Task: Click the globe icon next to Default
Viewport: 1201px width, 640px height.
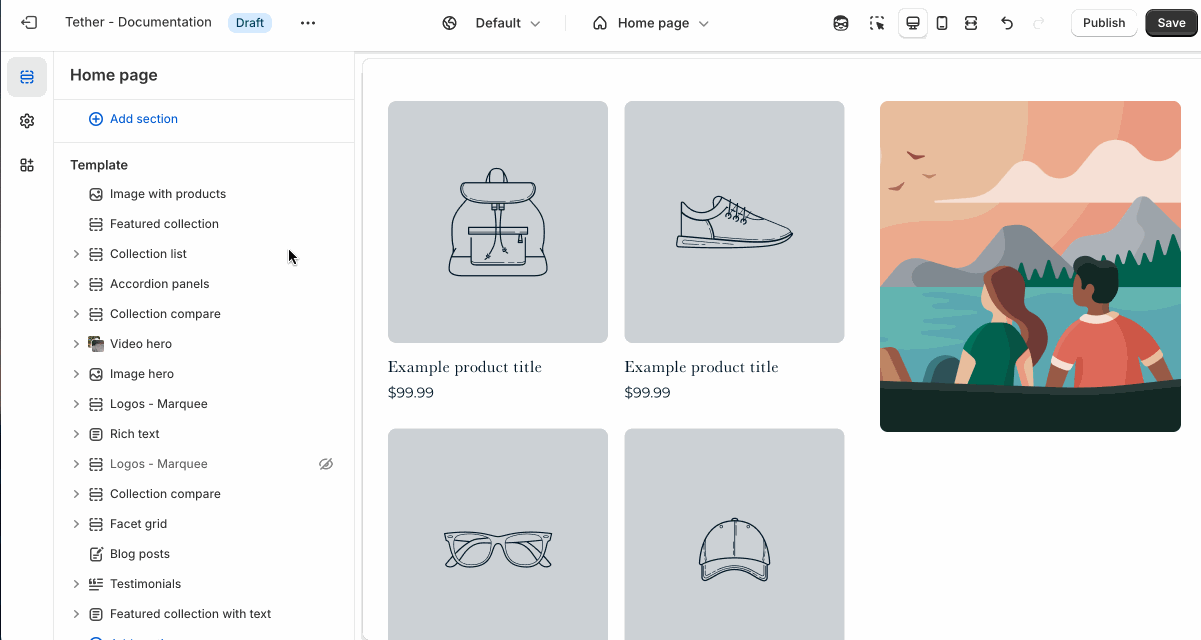Action: click(450, 23)
